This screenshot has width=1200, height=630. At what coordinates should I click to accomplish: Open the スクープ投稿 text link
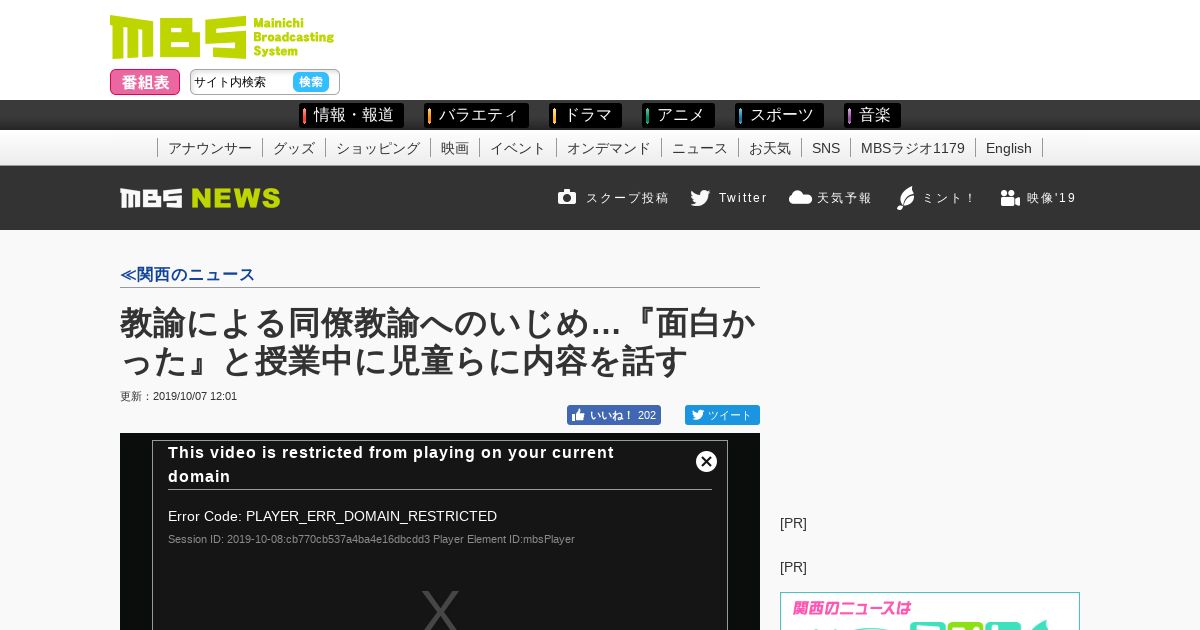pyautogui.click(x=627, y=198)
